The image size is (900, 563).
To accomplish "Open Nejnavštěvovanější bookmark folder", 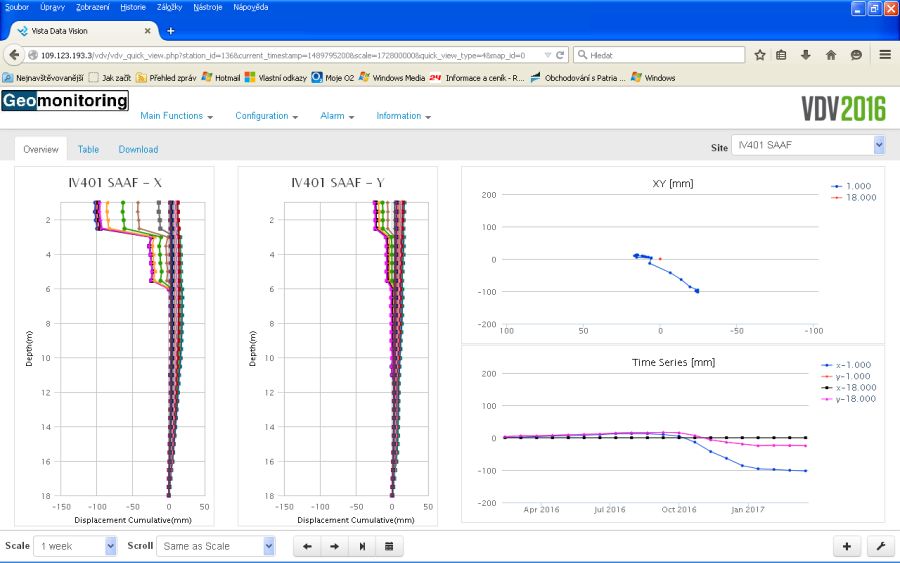I will 43,77.
